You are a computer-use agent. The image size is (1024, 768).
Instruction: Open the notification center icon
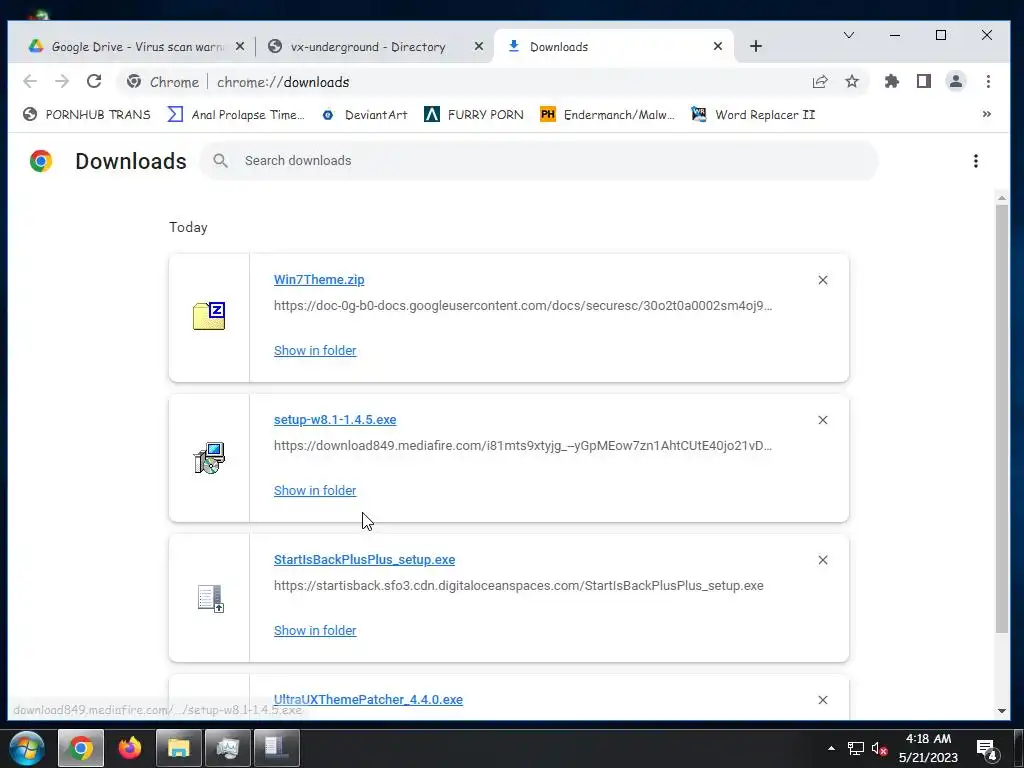[986, 750]
